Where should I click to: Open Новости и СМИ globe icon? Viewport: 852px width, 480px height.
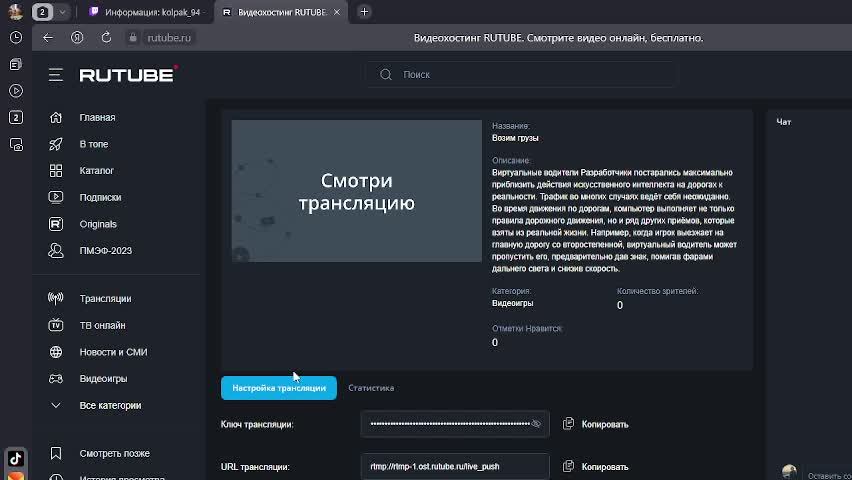coord(55,352)
